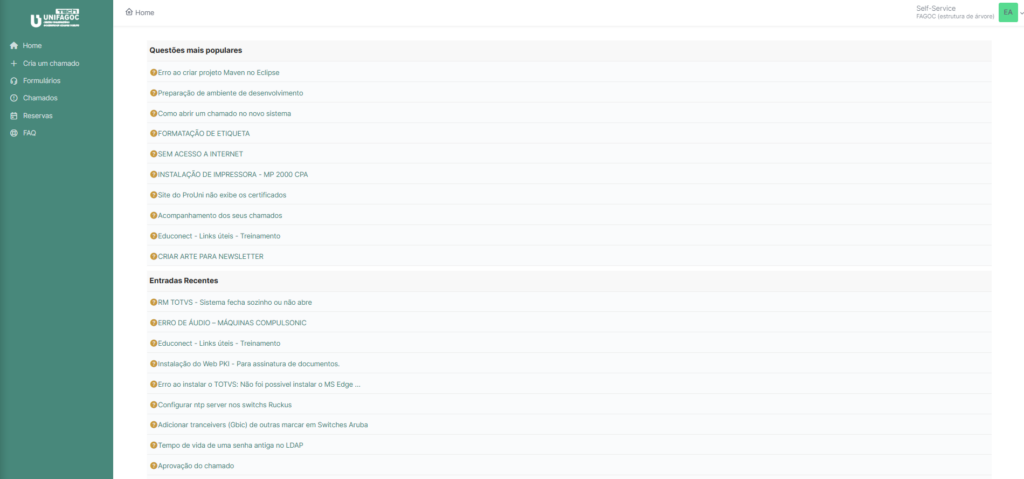Go to the Chamados menu item

tap(40, 98)
